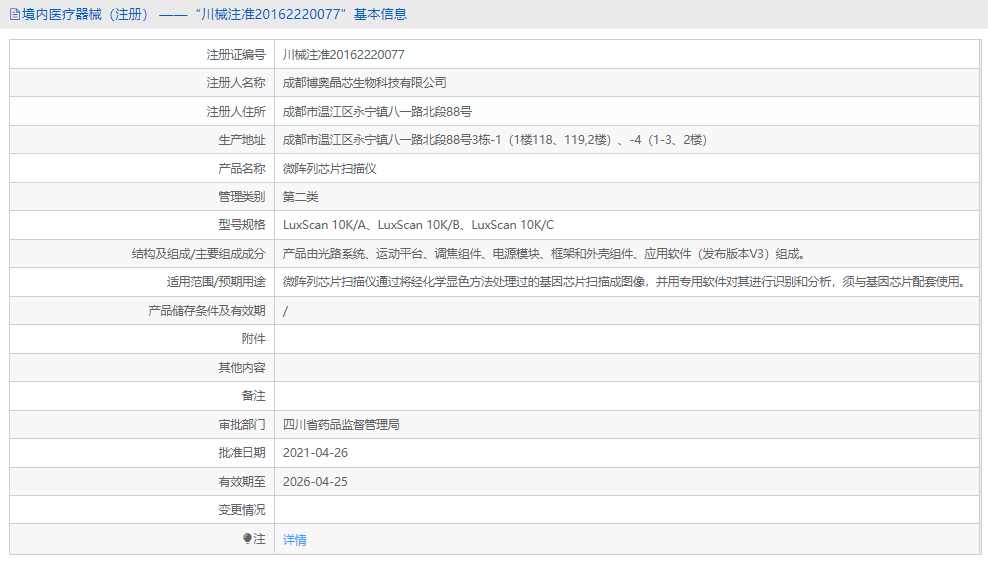Viewport: 988px width, 561px height.
Task: Click the 有效期至 label
Action: click(242, 482)
